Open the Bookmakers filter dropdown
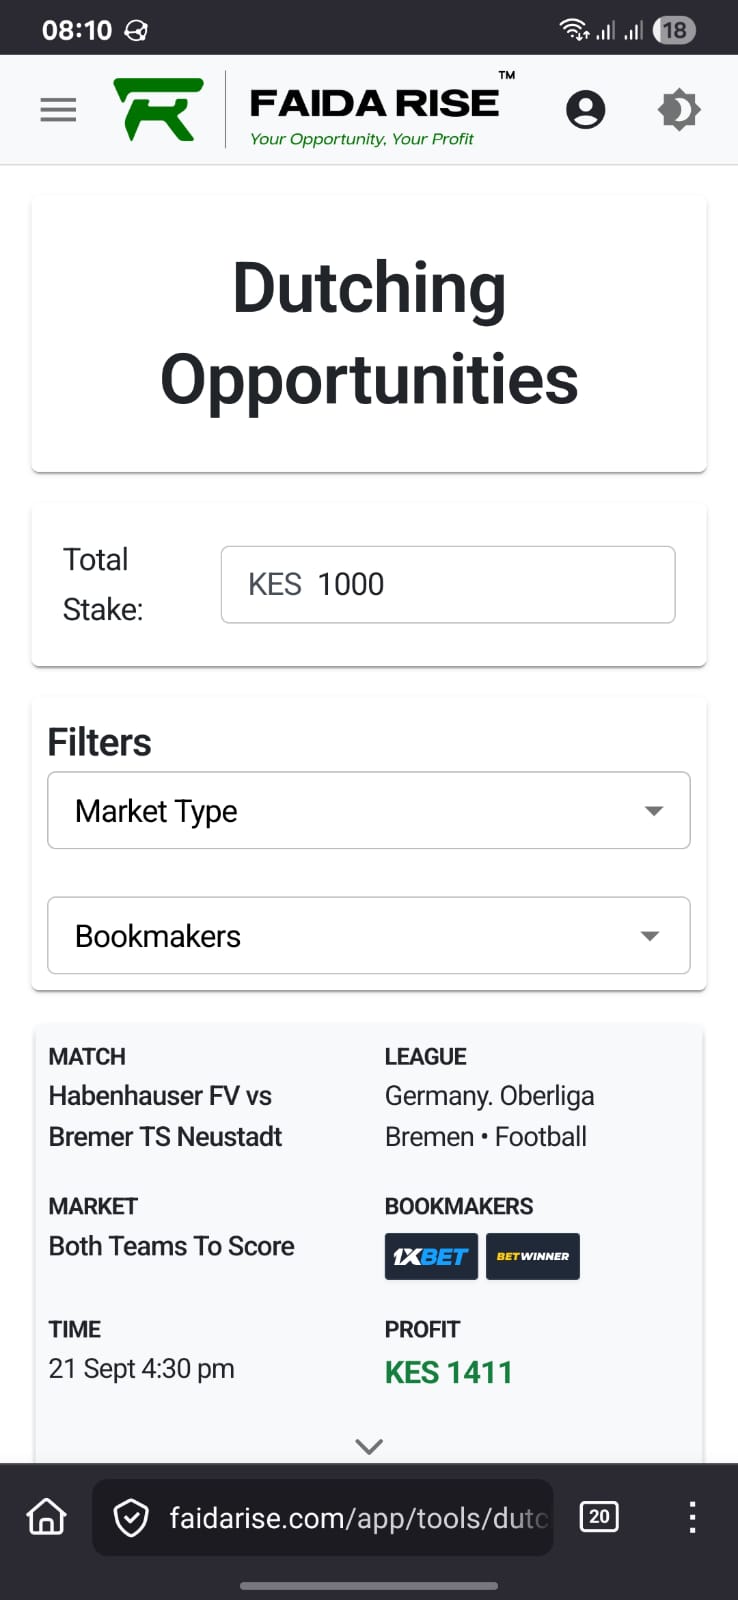Image resolution: width=738 pixels, height=1600 pixels. coord(368,935)
